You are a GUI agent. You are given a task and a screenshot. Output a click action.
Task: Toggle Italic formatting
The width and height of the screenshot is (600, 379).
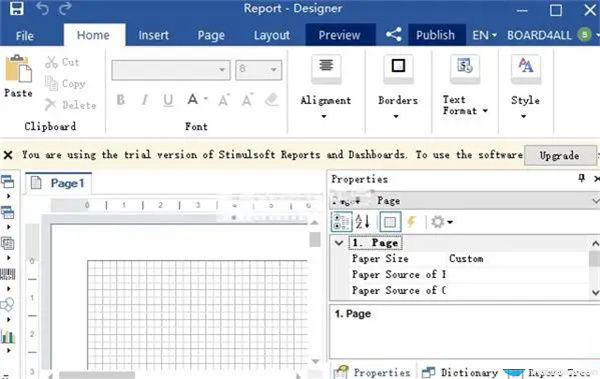(144, 100)
